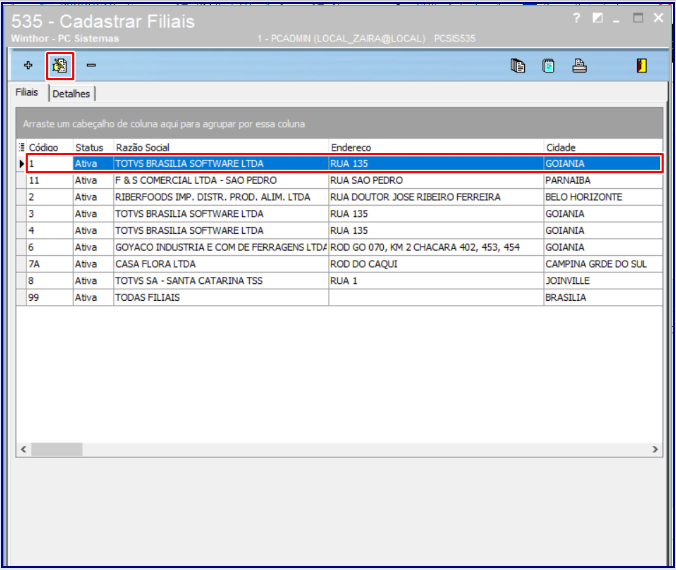The width and height of the screenshot is (676, 570).
Task: Select row with code 4
Action: pyautogui.click(x=344, y=231)
